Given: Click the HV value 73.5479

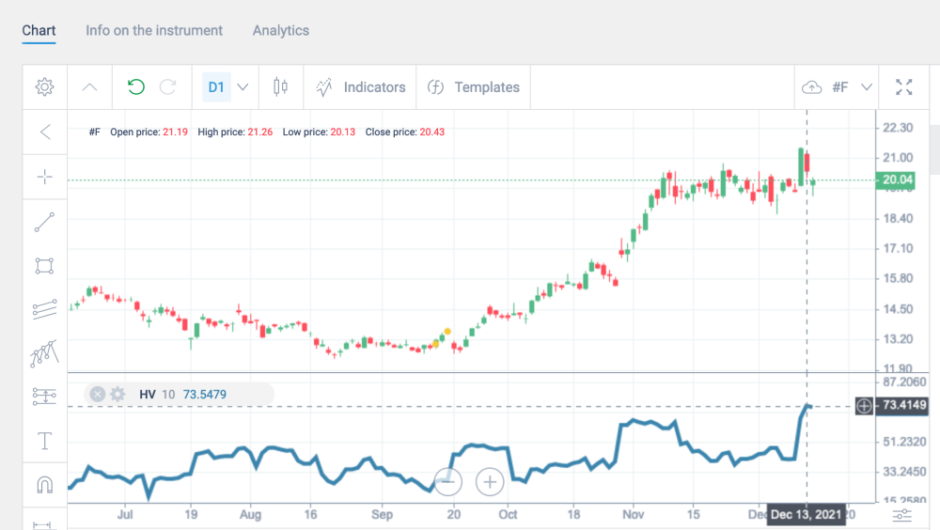Looking at the screenshot, I should pos(204,395).
